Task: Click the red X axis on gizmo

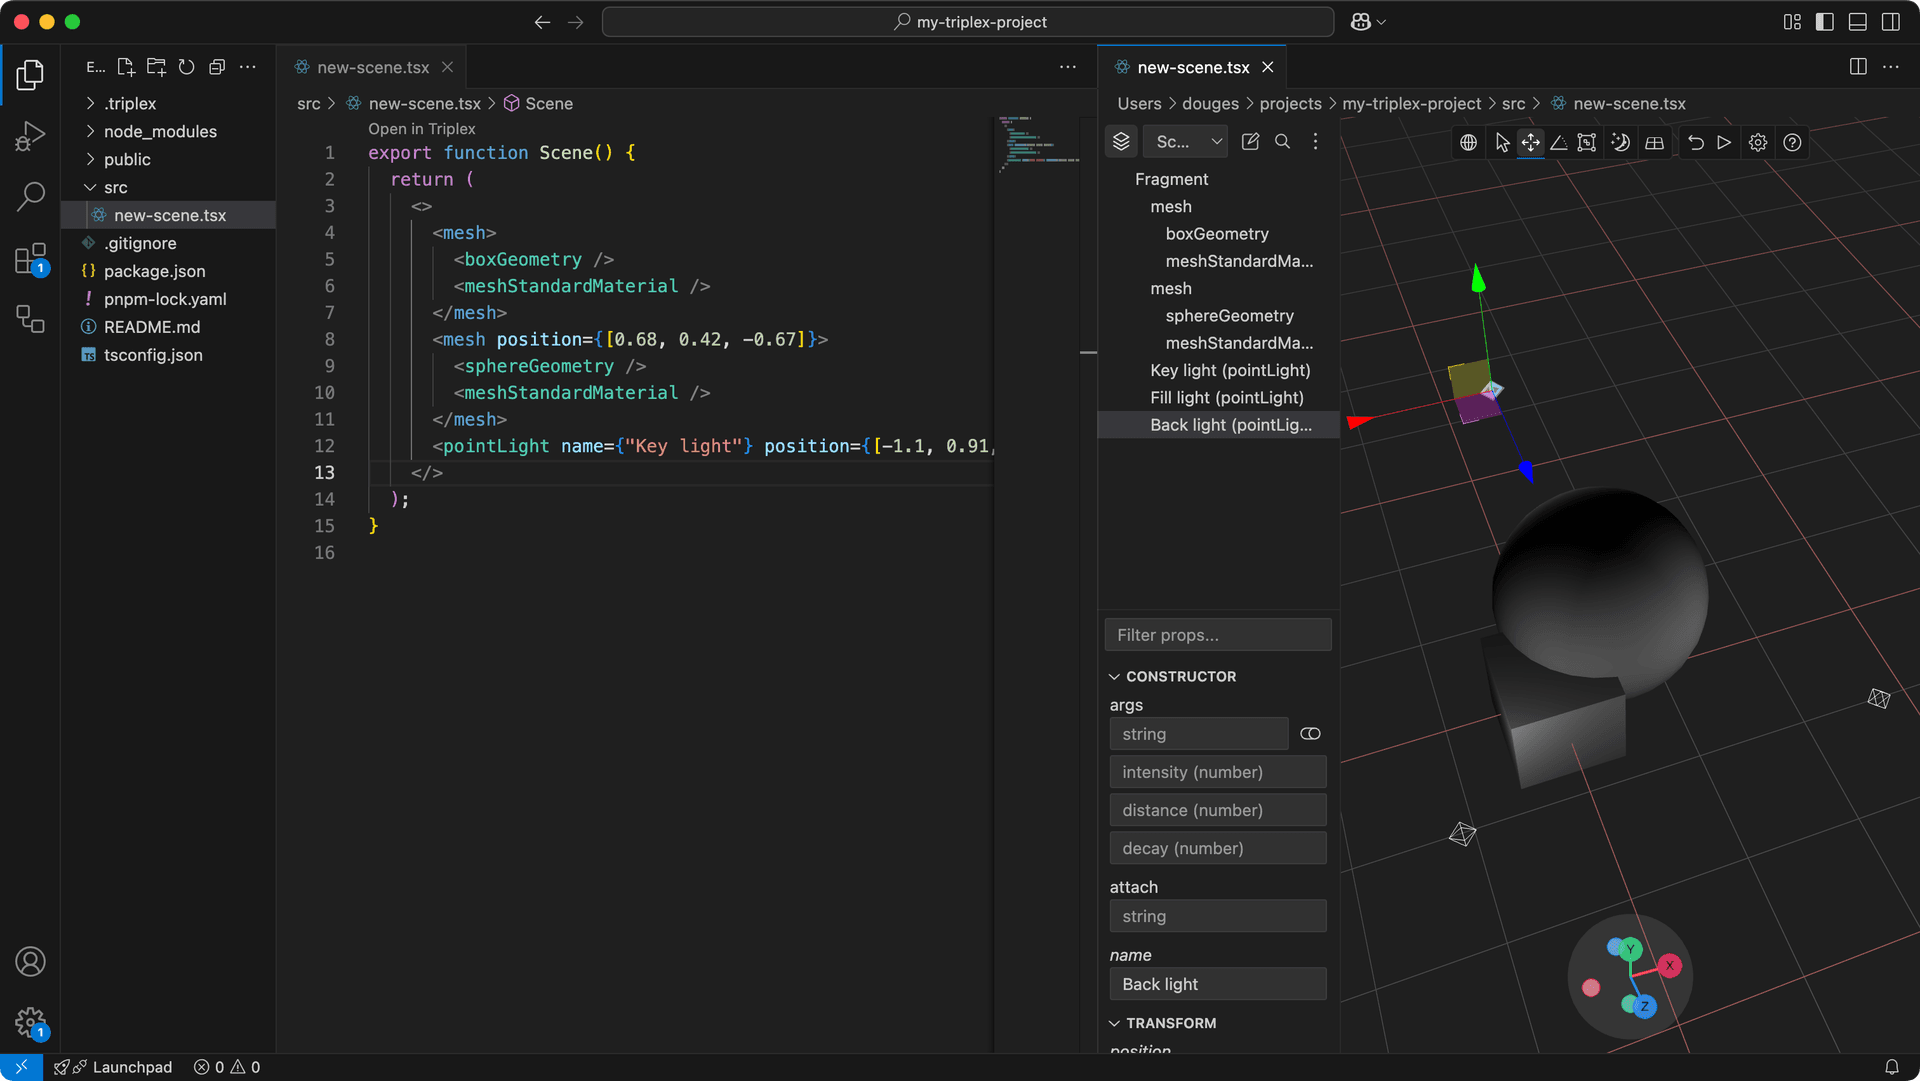Action: [x=1669, y=966]
